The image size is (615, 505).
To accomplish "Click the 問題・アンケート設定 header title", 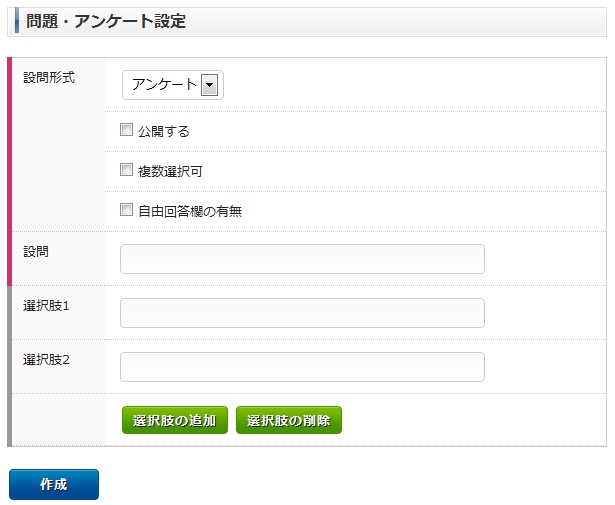I will point(106,21).
